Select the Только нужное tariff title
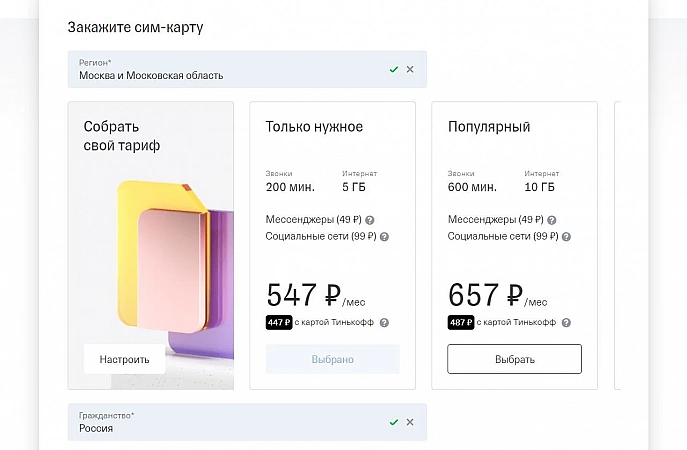The image size is (687, 450). click(x=314, y=127)
